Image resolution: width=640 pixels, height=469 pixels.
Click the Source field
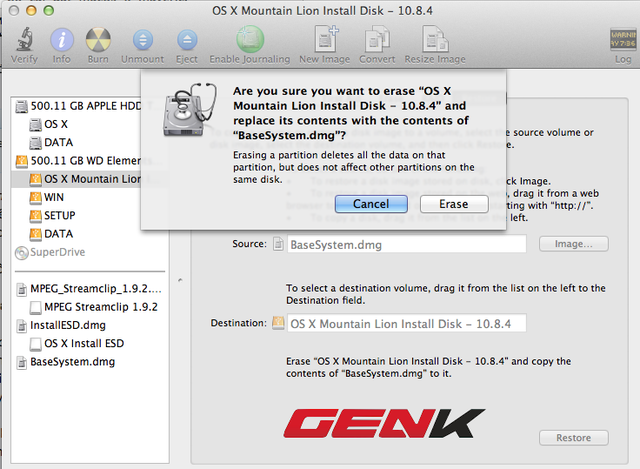pyautogui.click(x=407, y=245)
